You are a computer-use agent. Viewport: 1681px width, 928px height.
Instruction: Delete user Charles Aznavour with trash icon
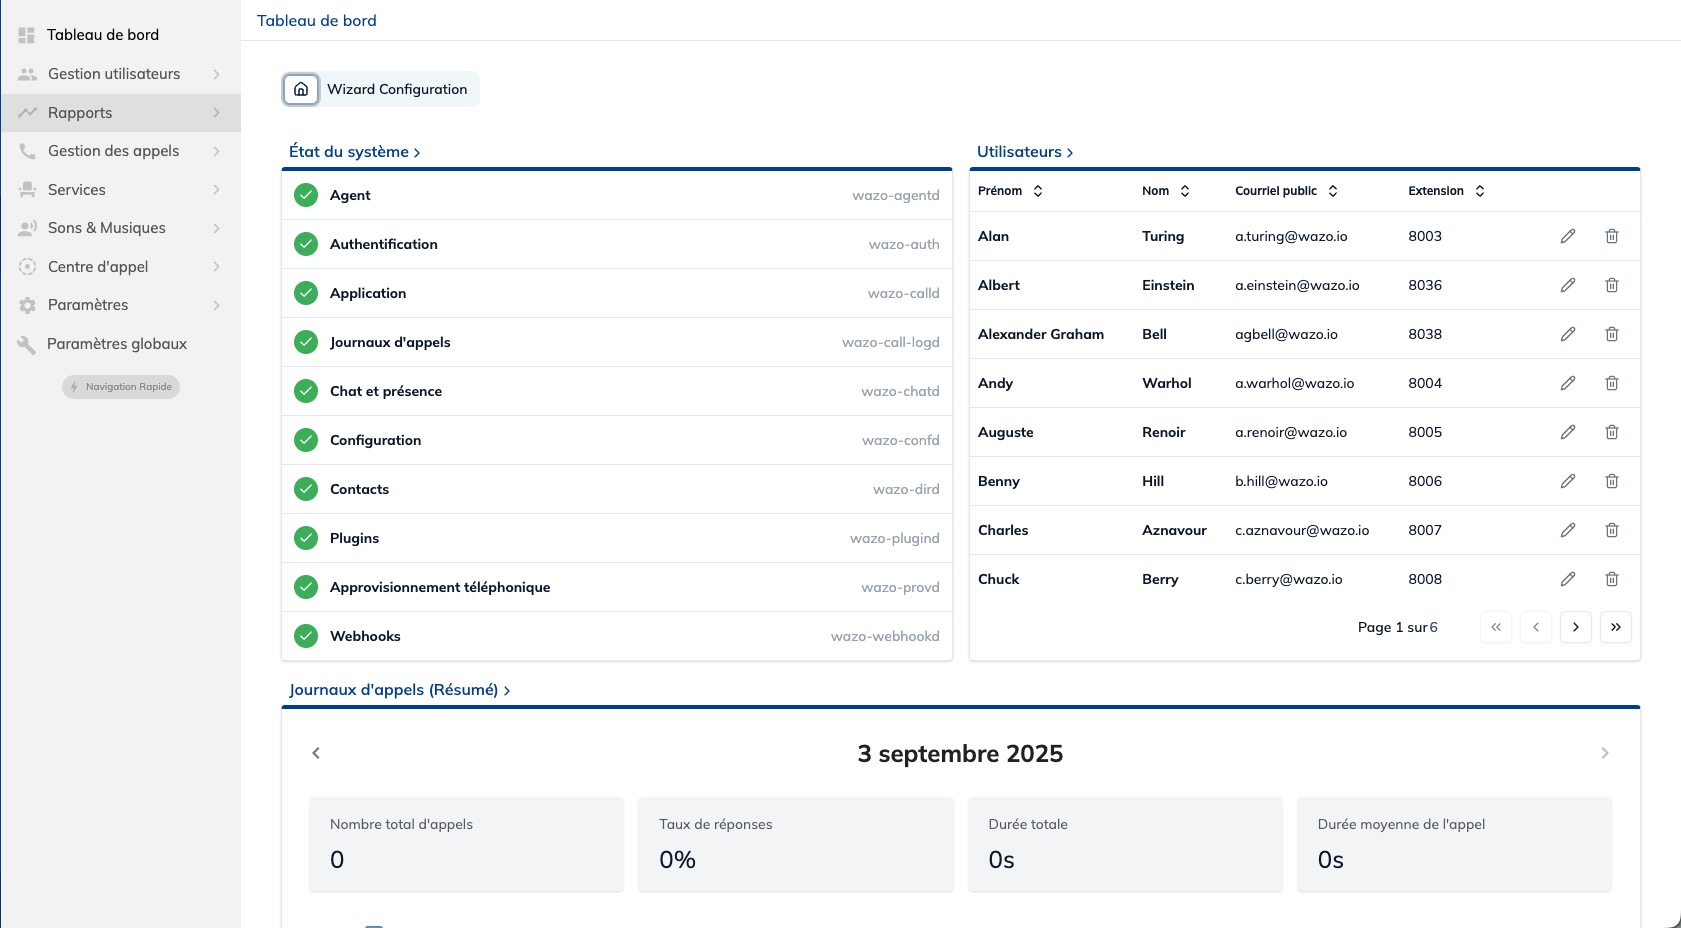(1612, 530)
